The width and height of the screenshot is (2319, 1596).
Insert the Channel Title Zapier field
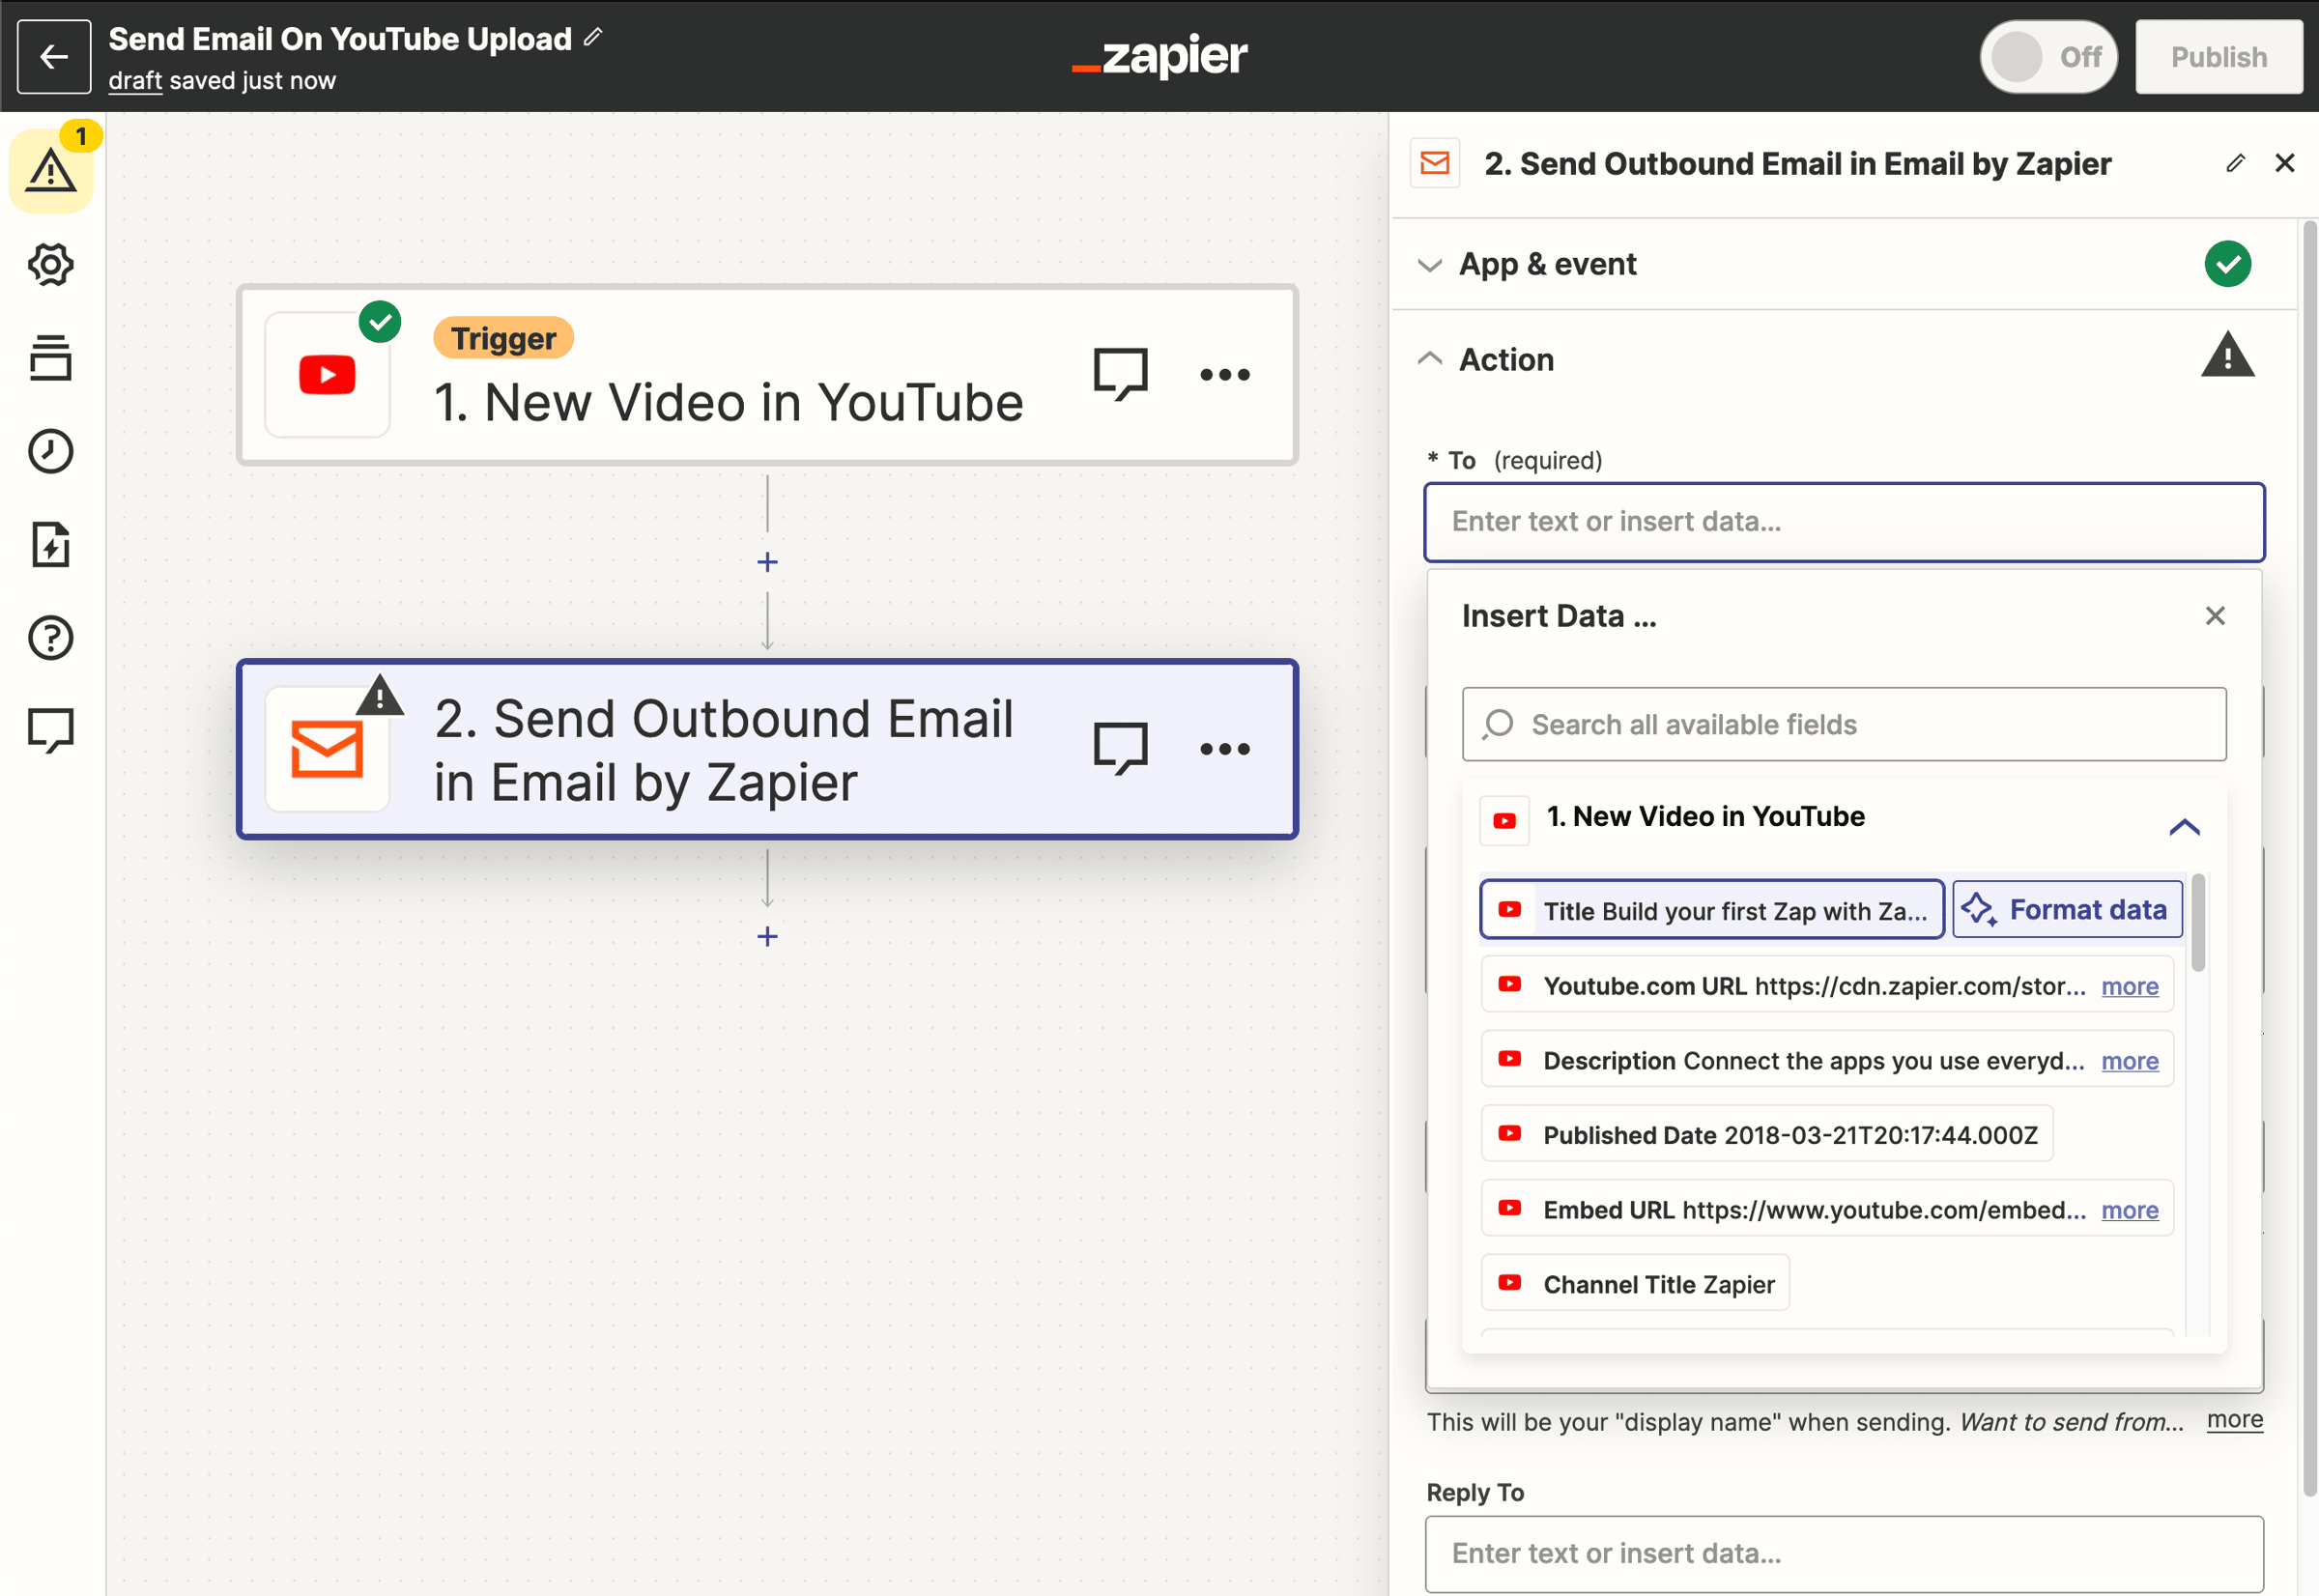click(x=1636, y=1284)
